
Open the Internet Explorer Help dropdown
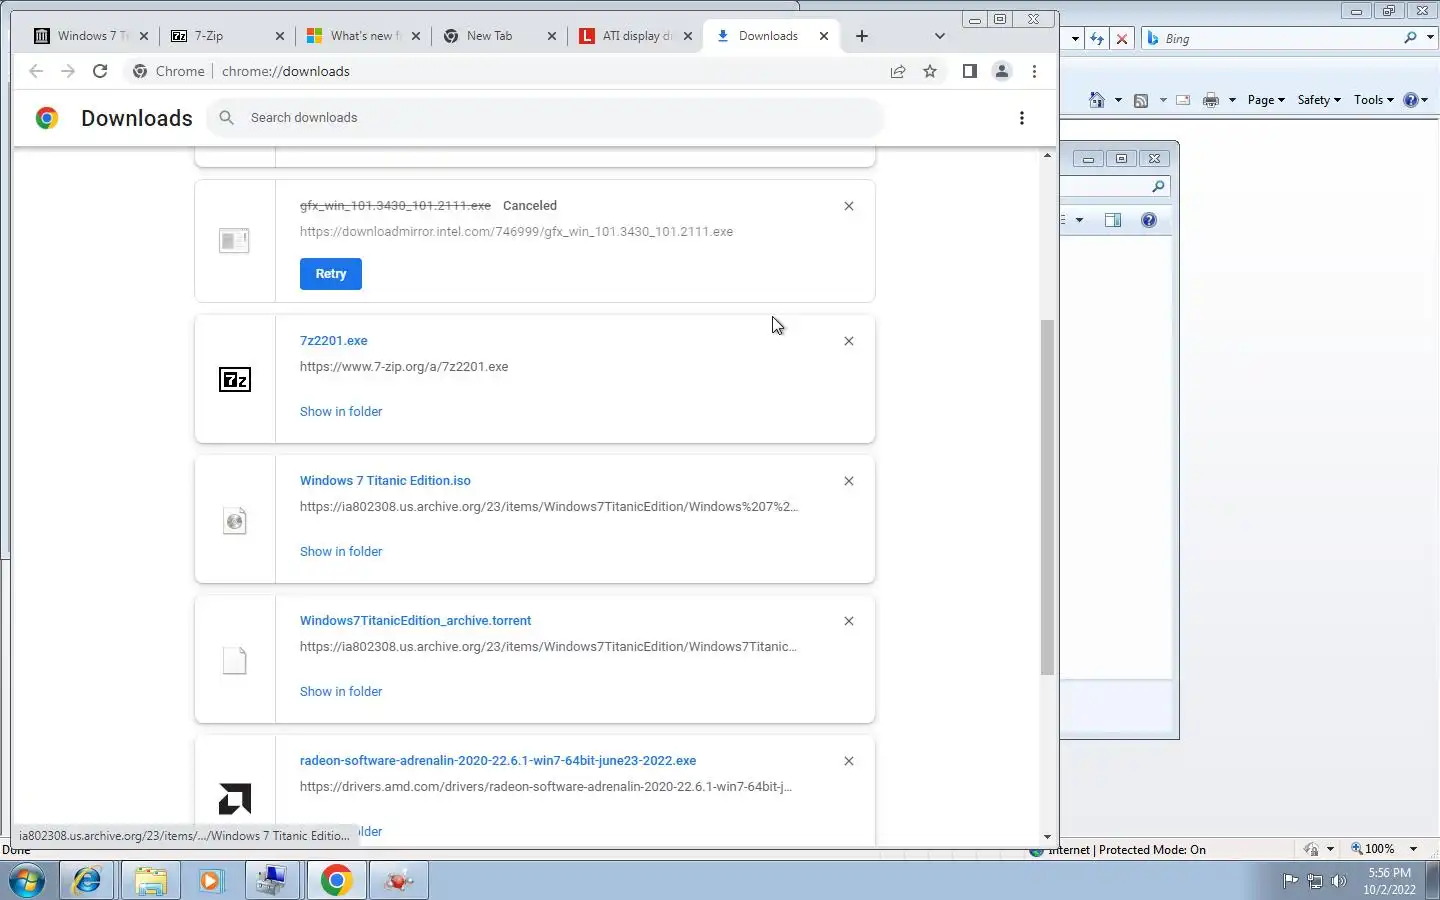[x=1416, y=100]
